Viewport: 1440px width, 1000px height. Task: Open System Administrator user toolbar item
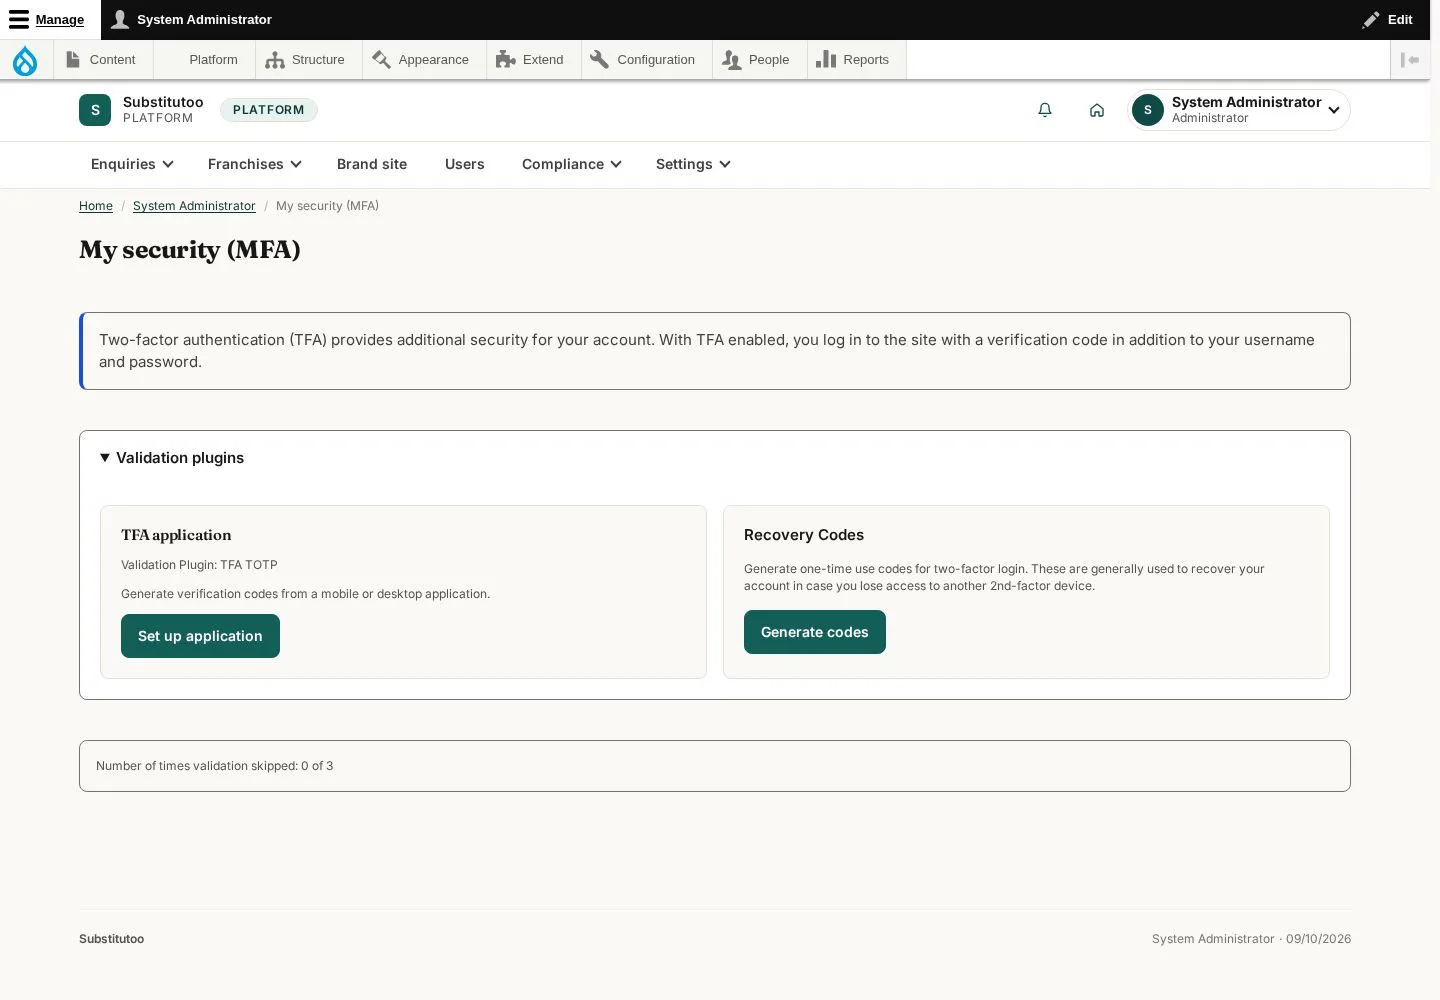tap(192, 20)
